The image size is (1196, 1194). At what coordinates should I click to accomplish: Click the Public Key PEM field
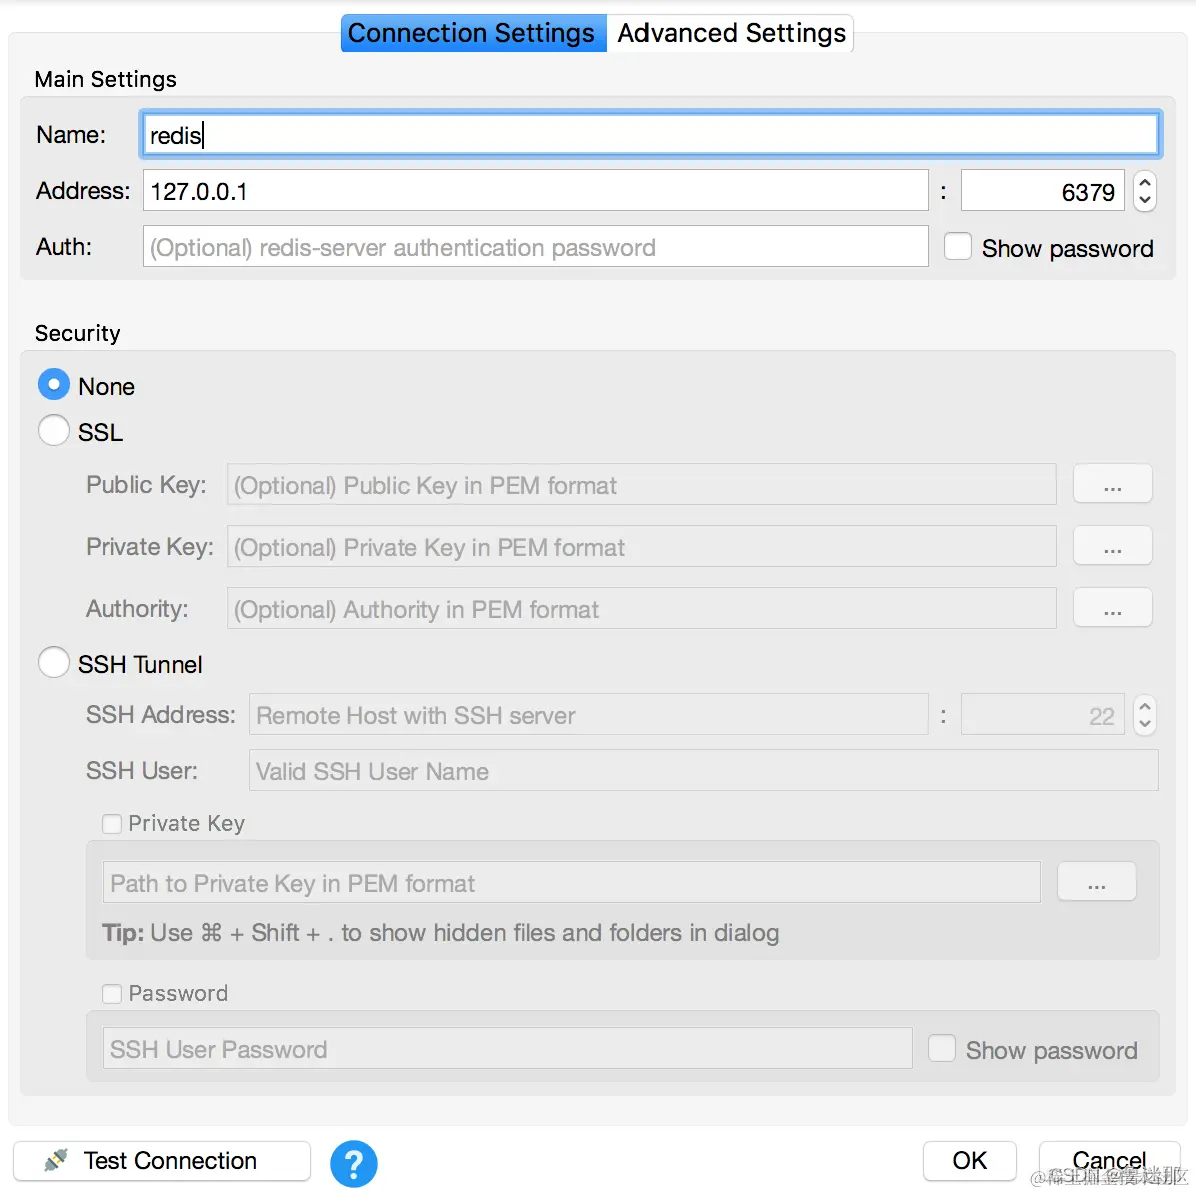coord(641,484)
